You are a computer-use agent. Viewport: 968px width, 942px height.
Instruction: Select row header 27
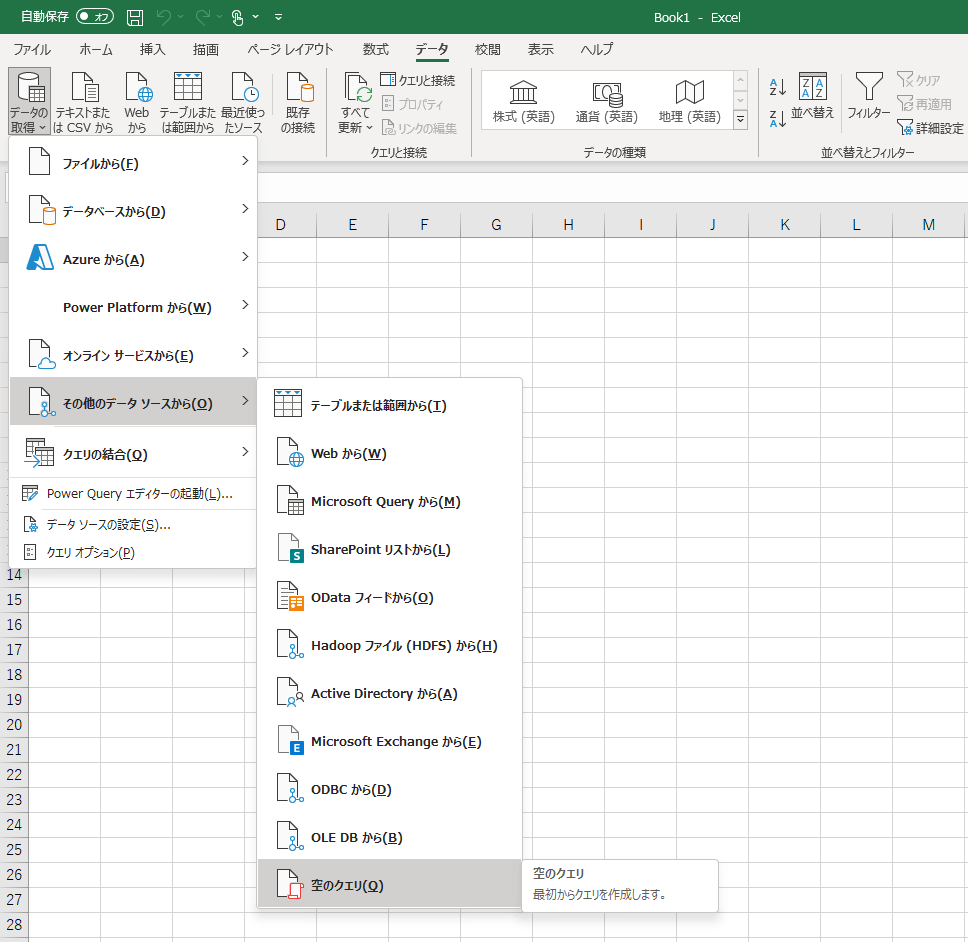coord(14,899)
